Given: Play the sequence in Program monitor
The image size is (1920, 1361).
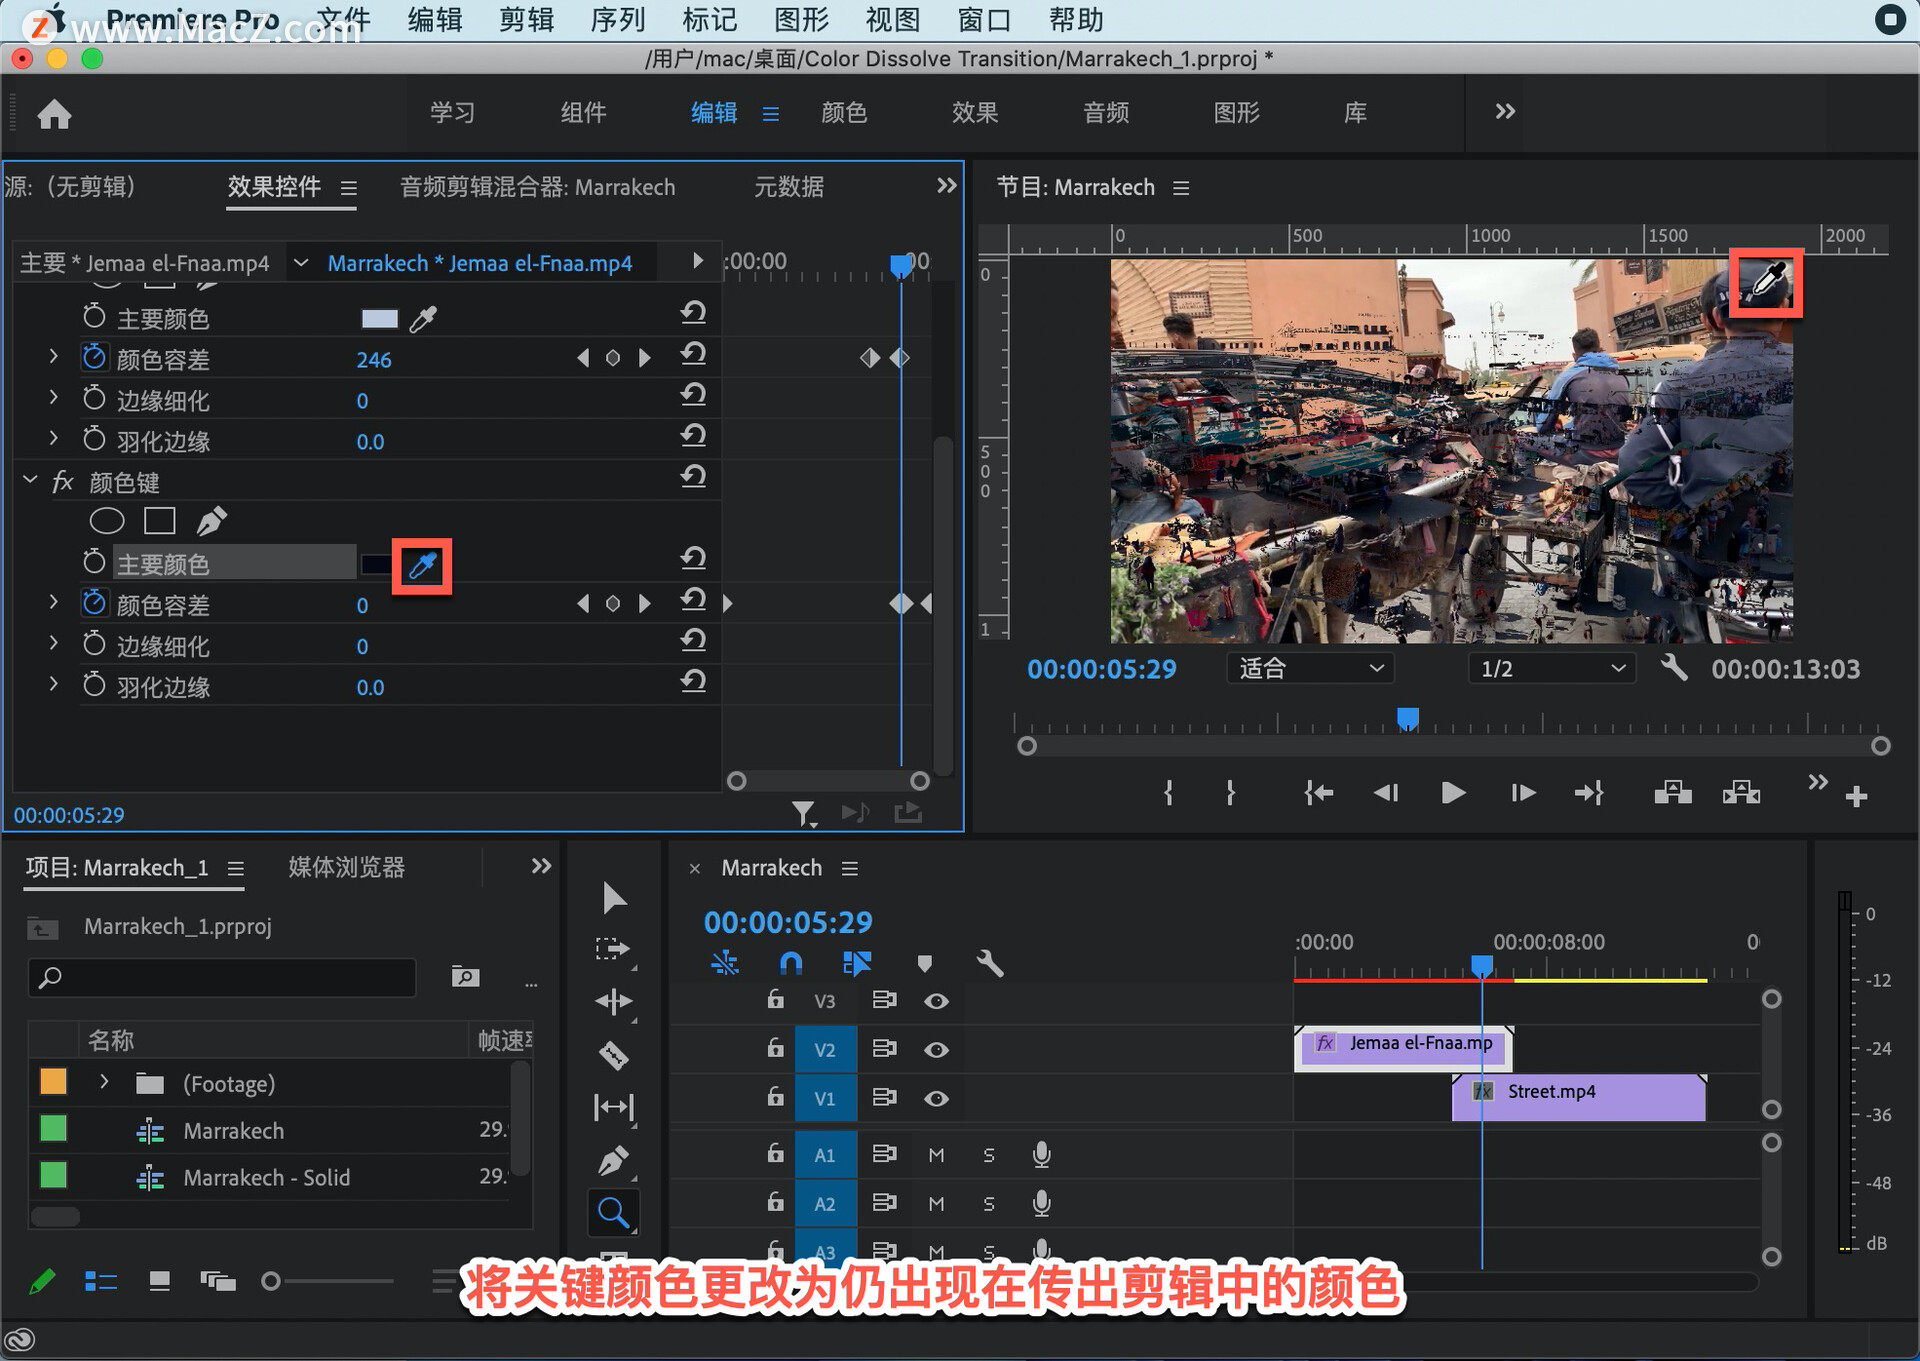Looking at the screenshot, I should (1453, 794).
